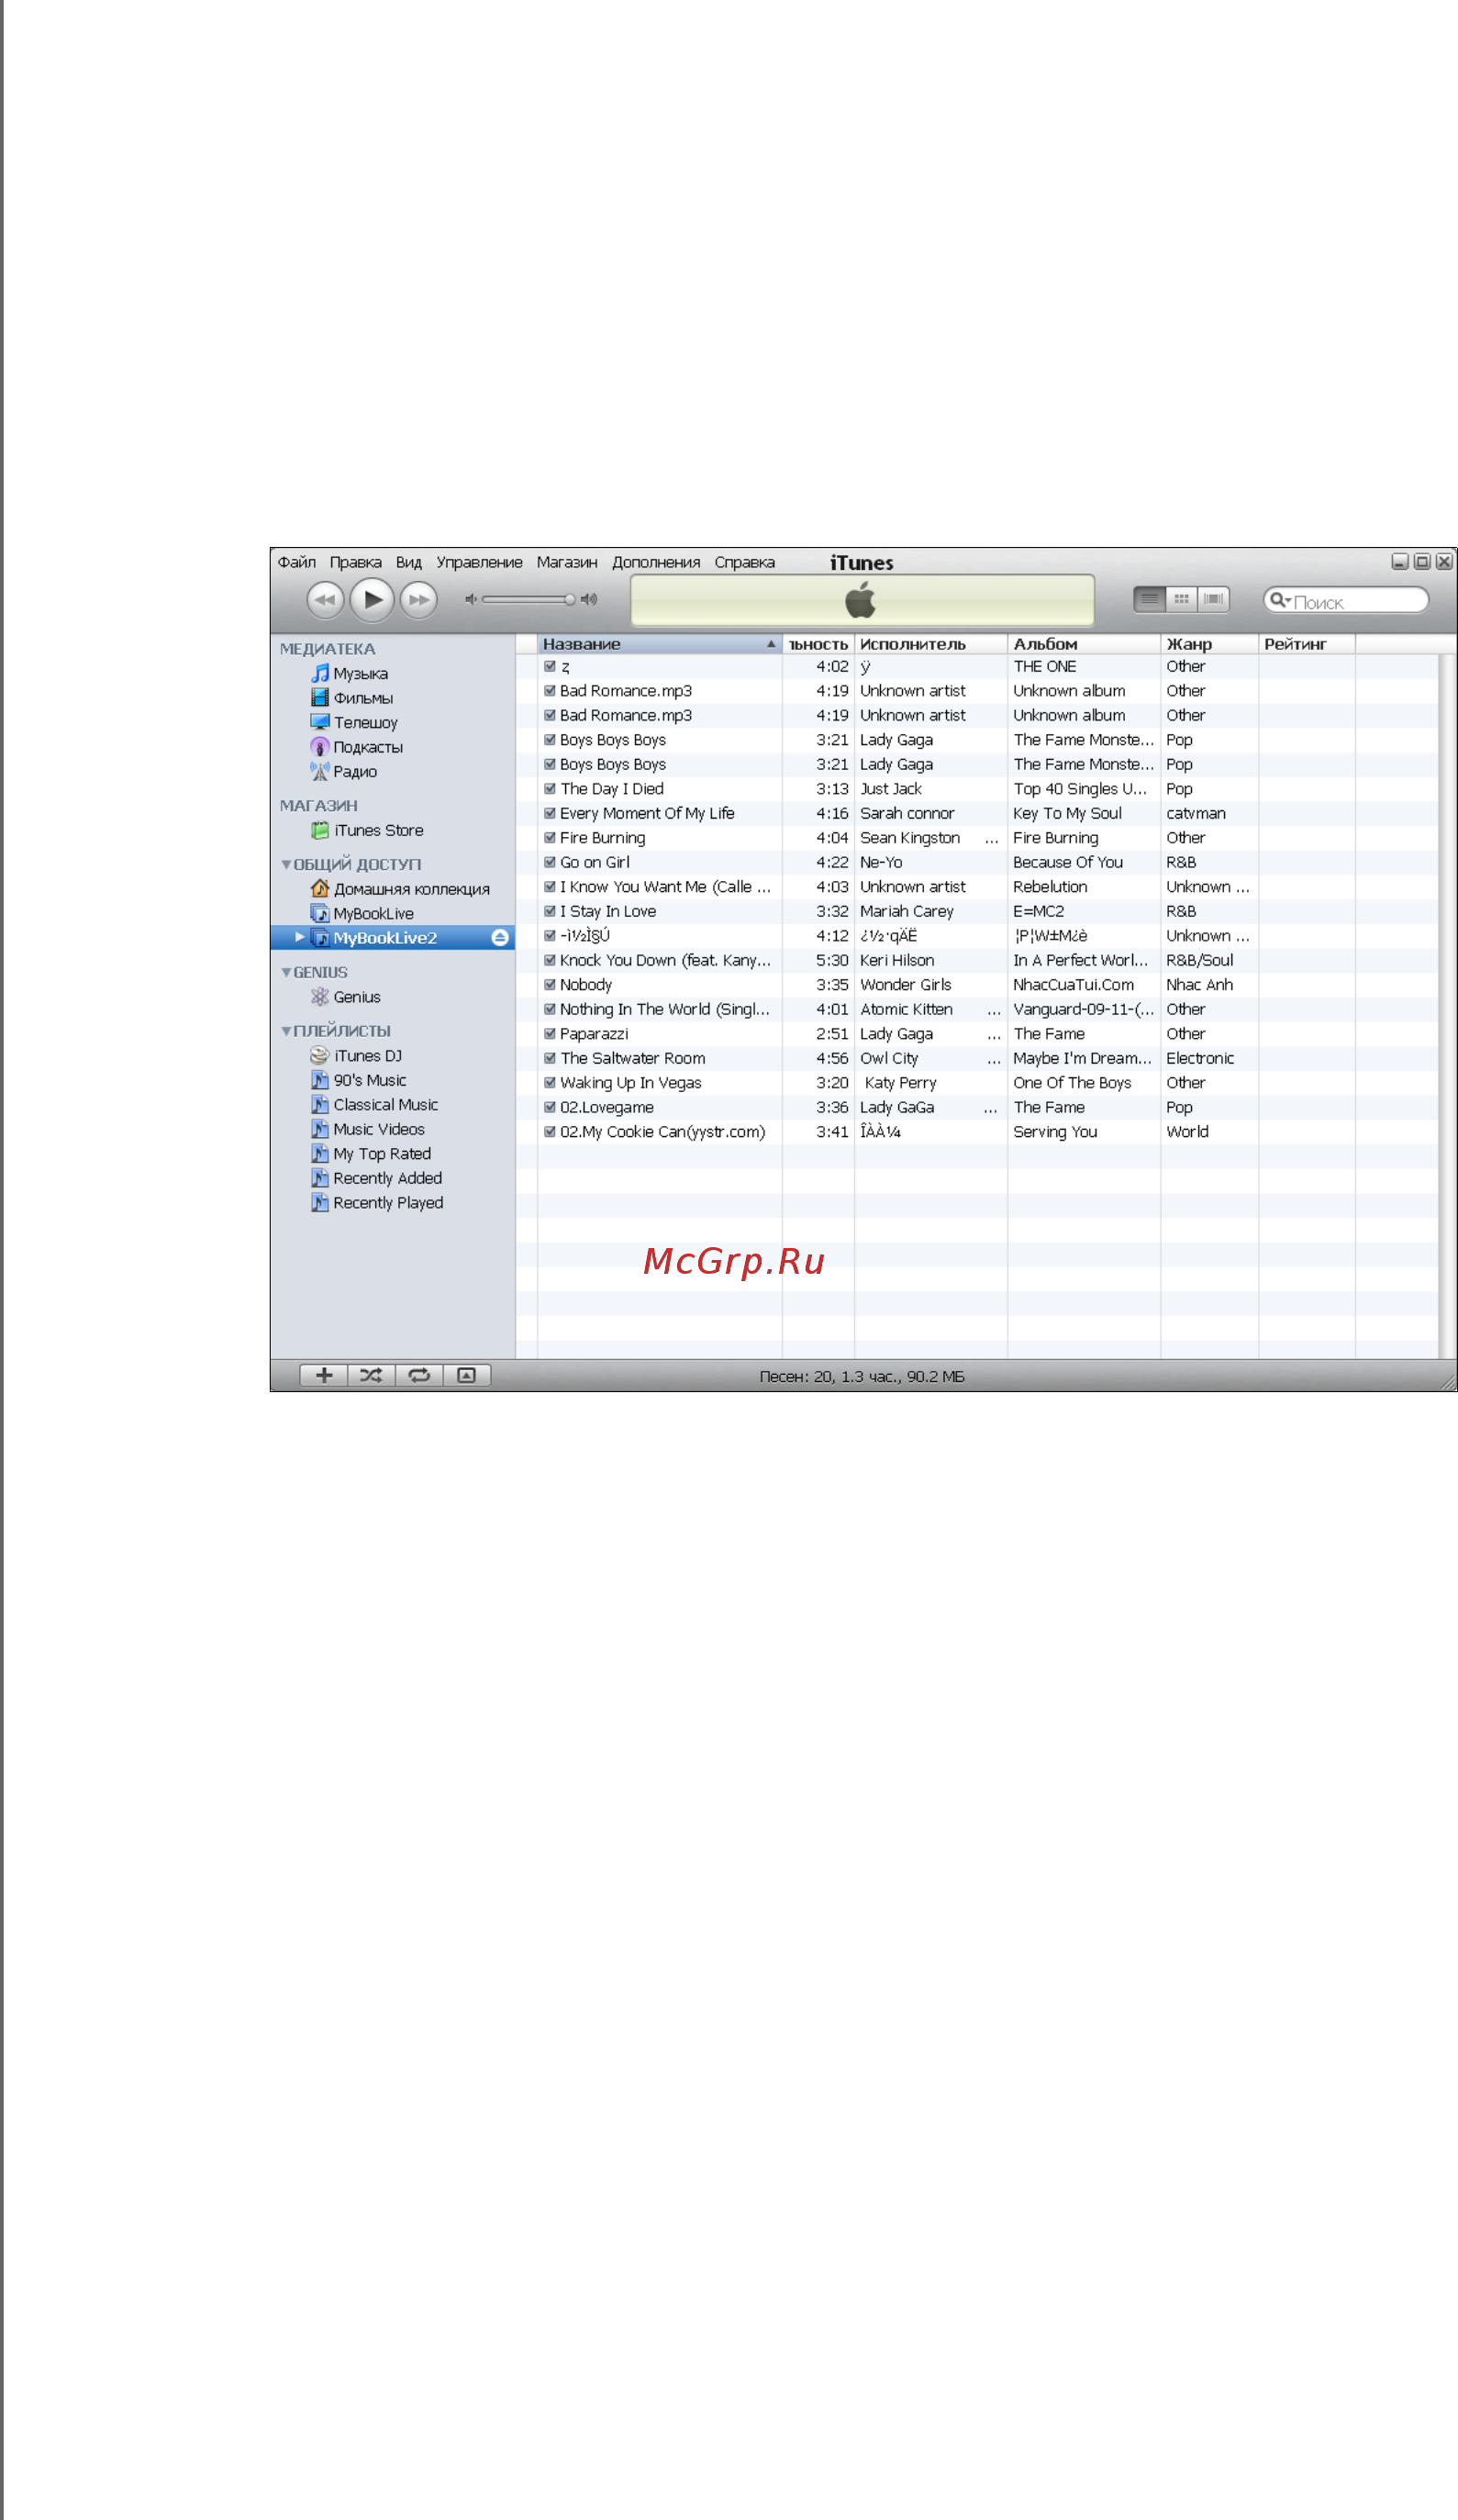Open the Дополнения menu
The image size is (1458, 2520).
point(656,562)
